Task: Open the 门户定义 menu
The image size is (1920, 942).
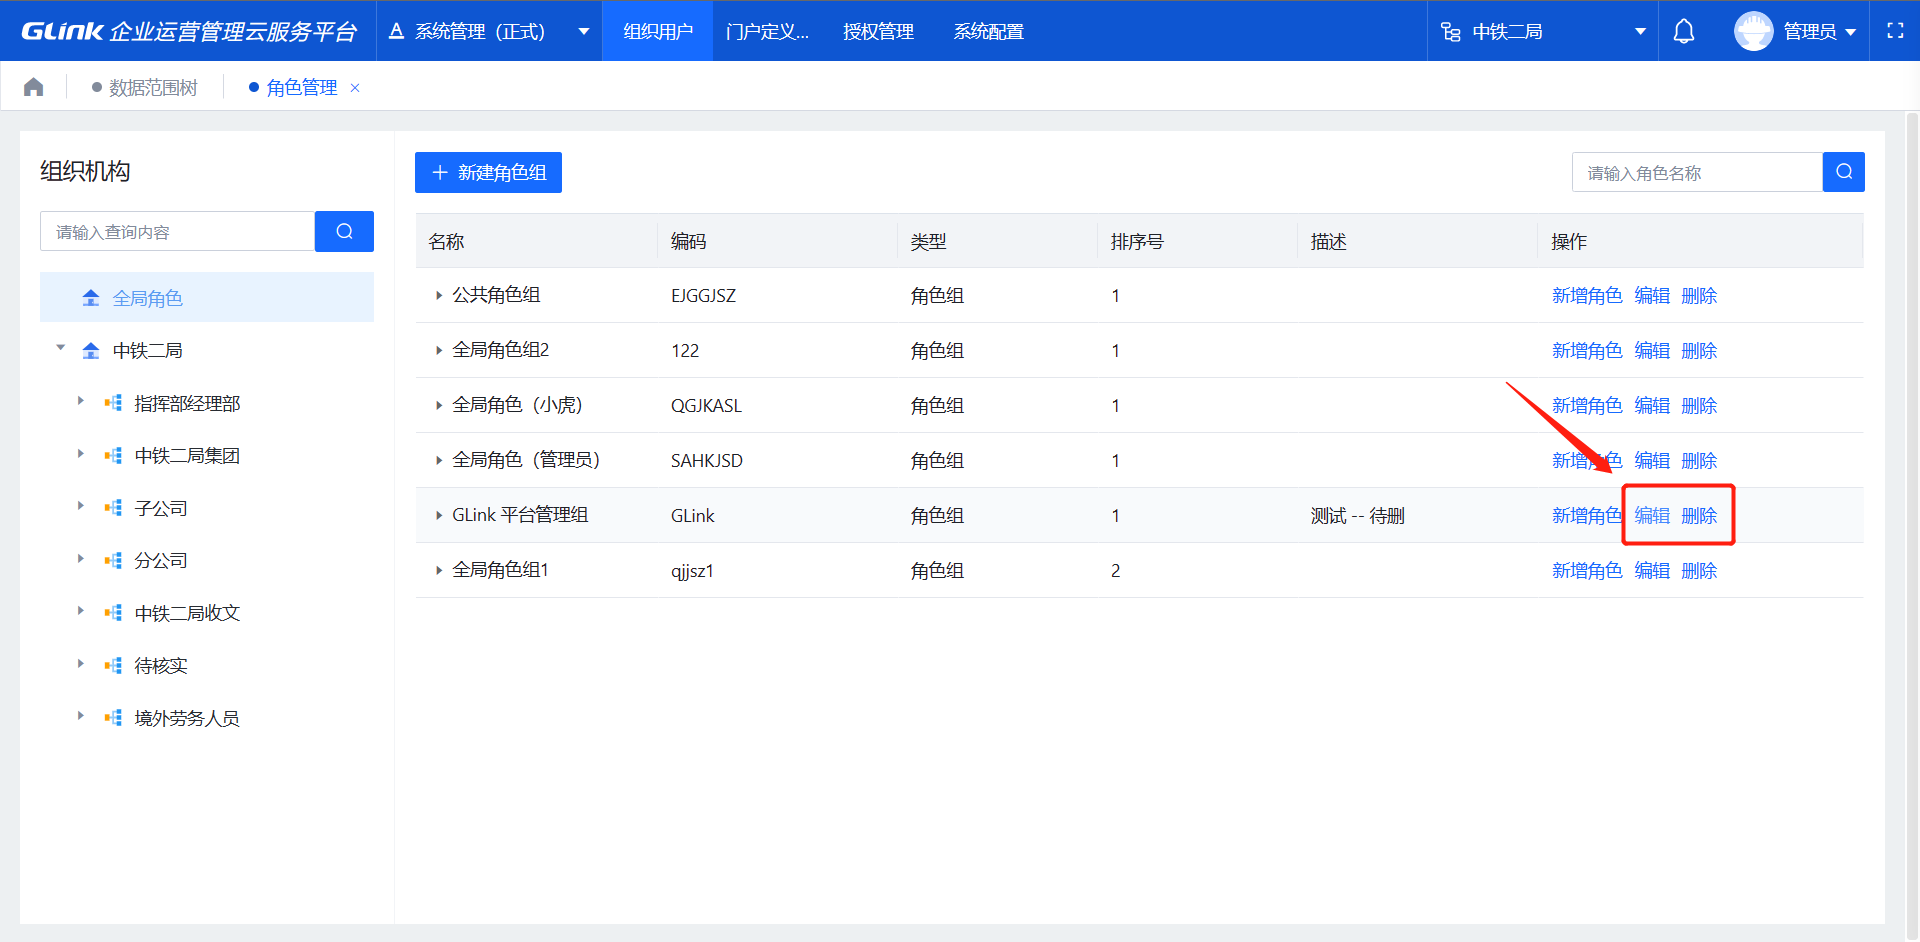Action: point(767,31)
